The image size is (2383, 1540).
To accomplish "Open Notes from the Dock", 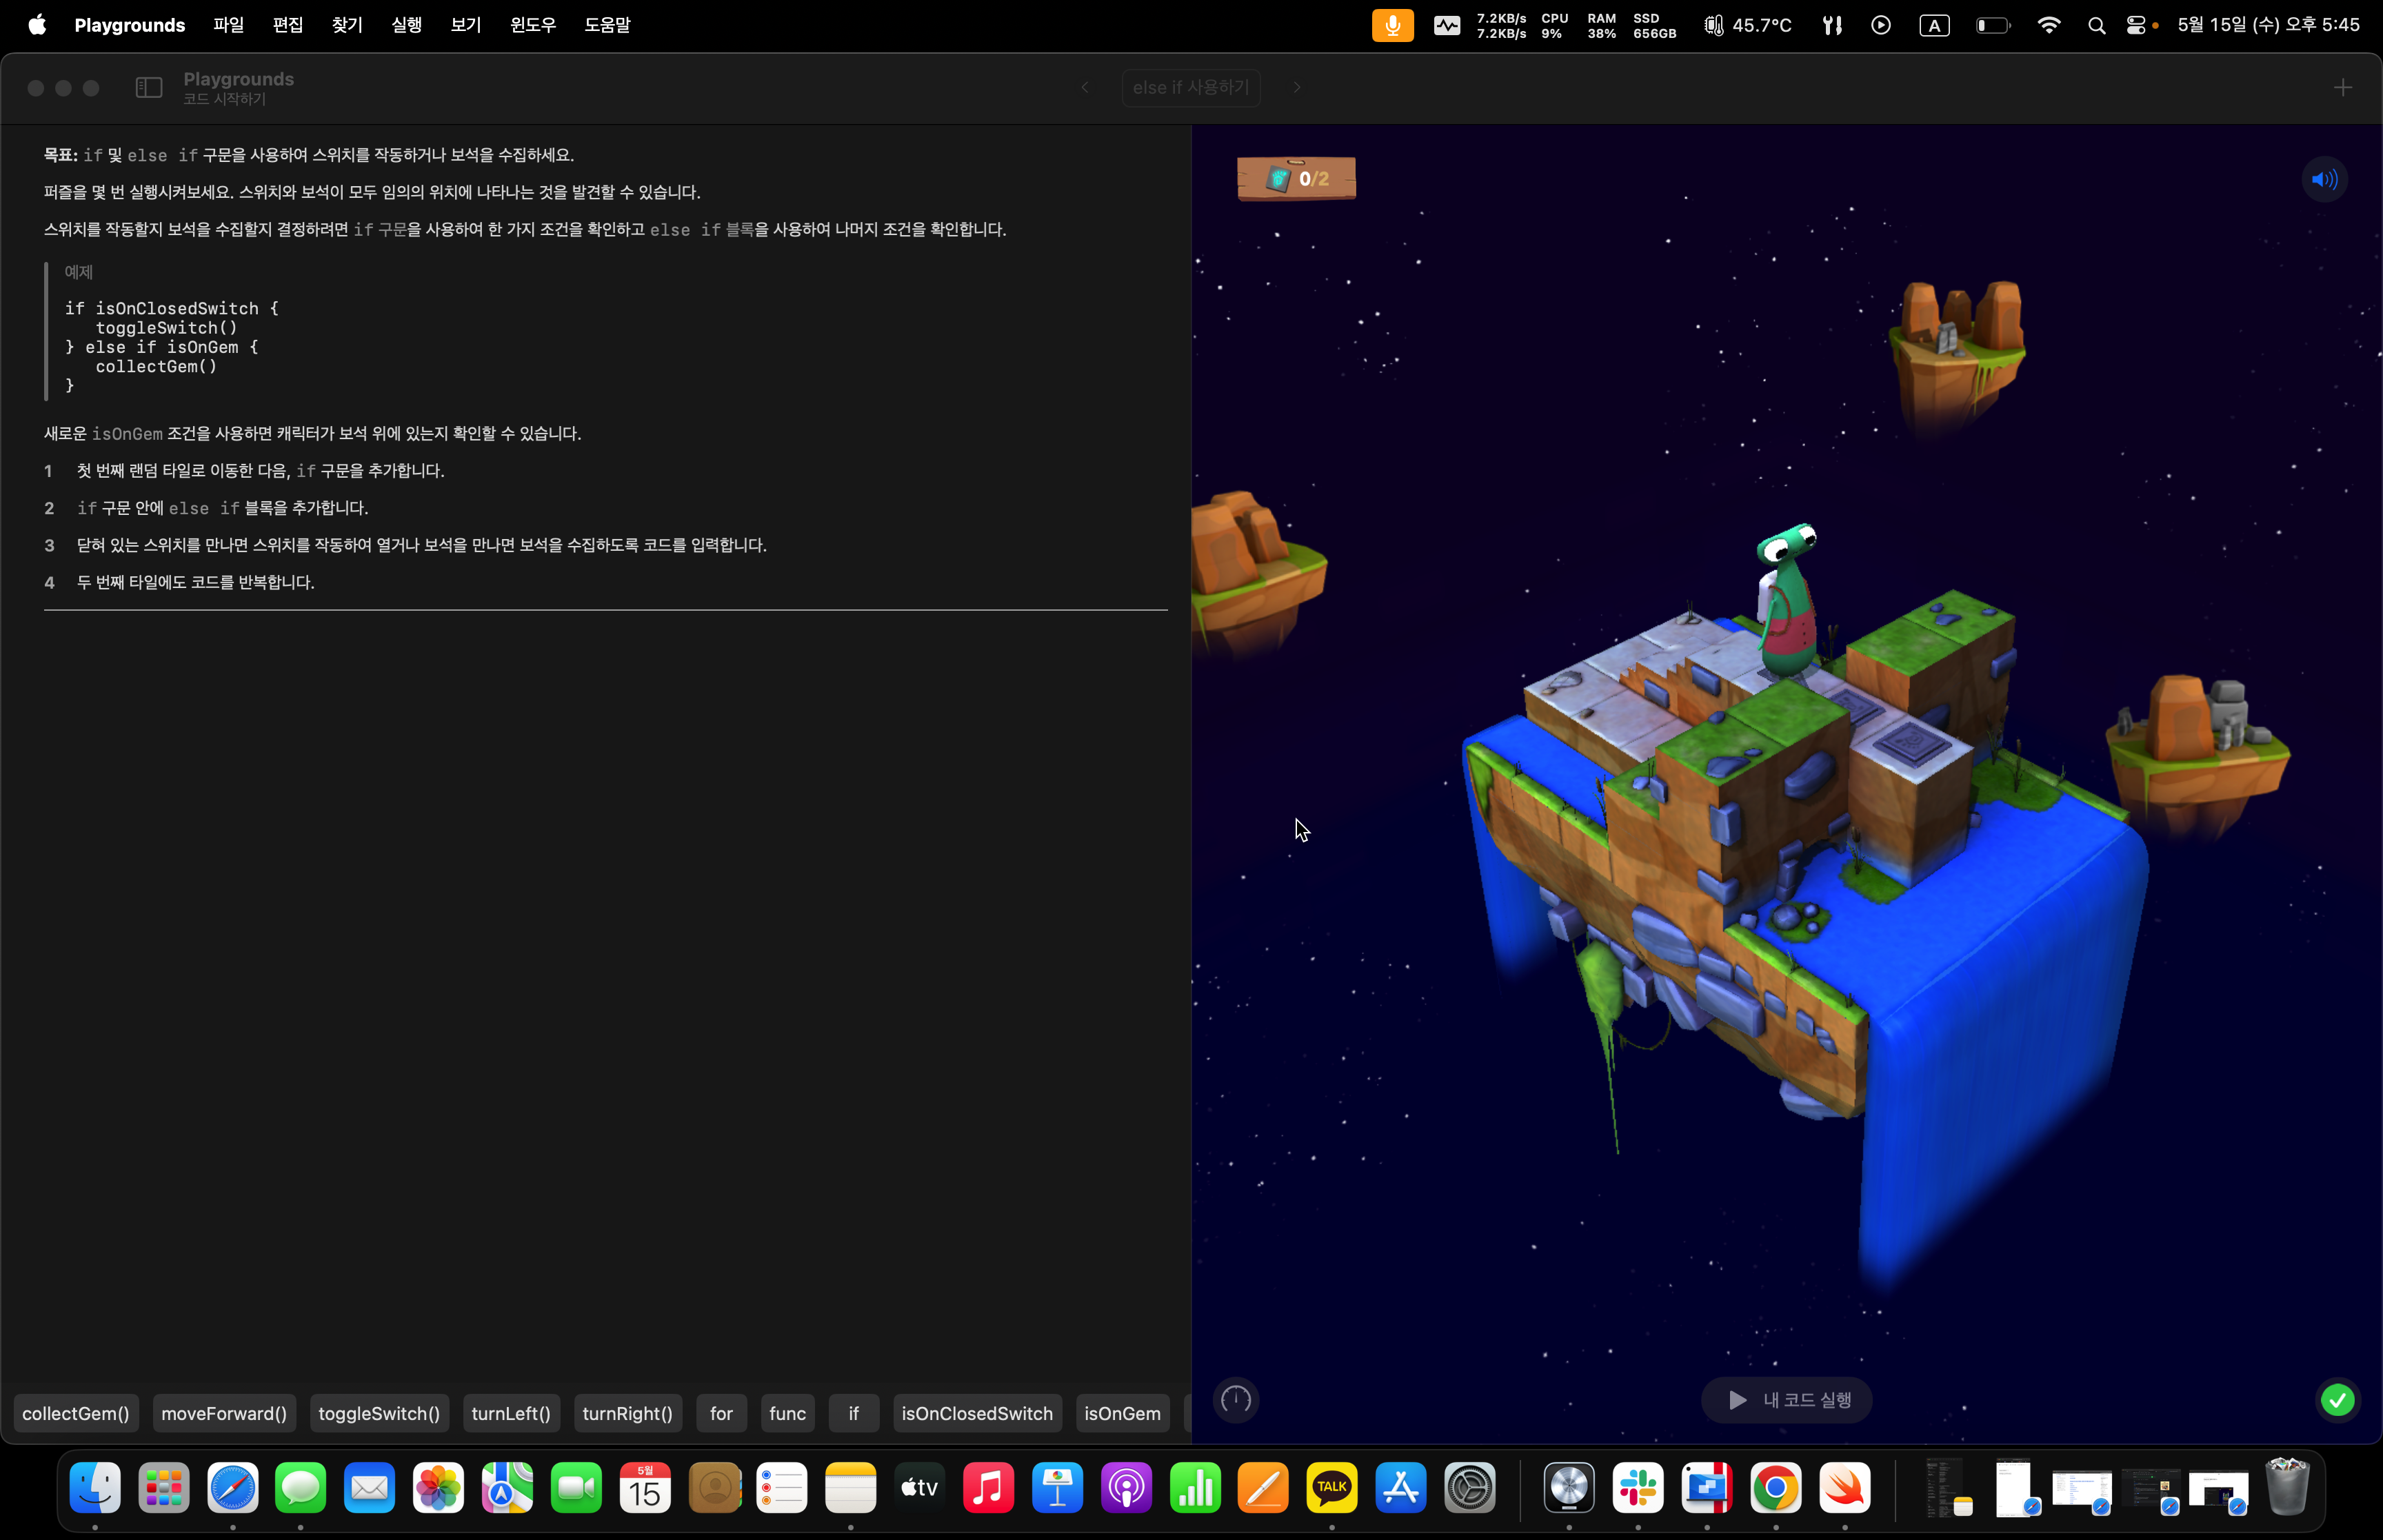I will pyautogui.click(x=851, y=1488).
